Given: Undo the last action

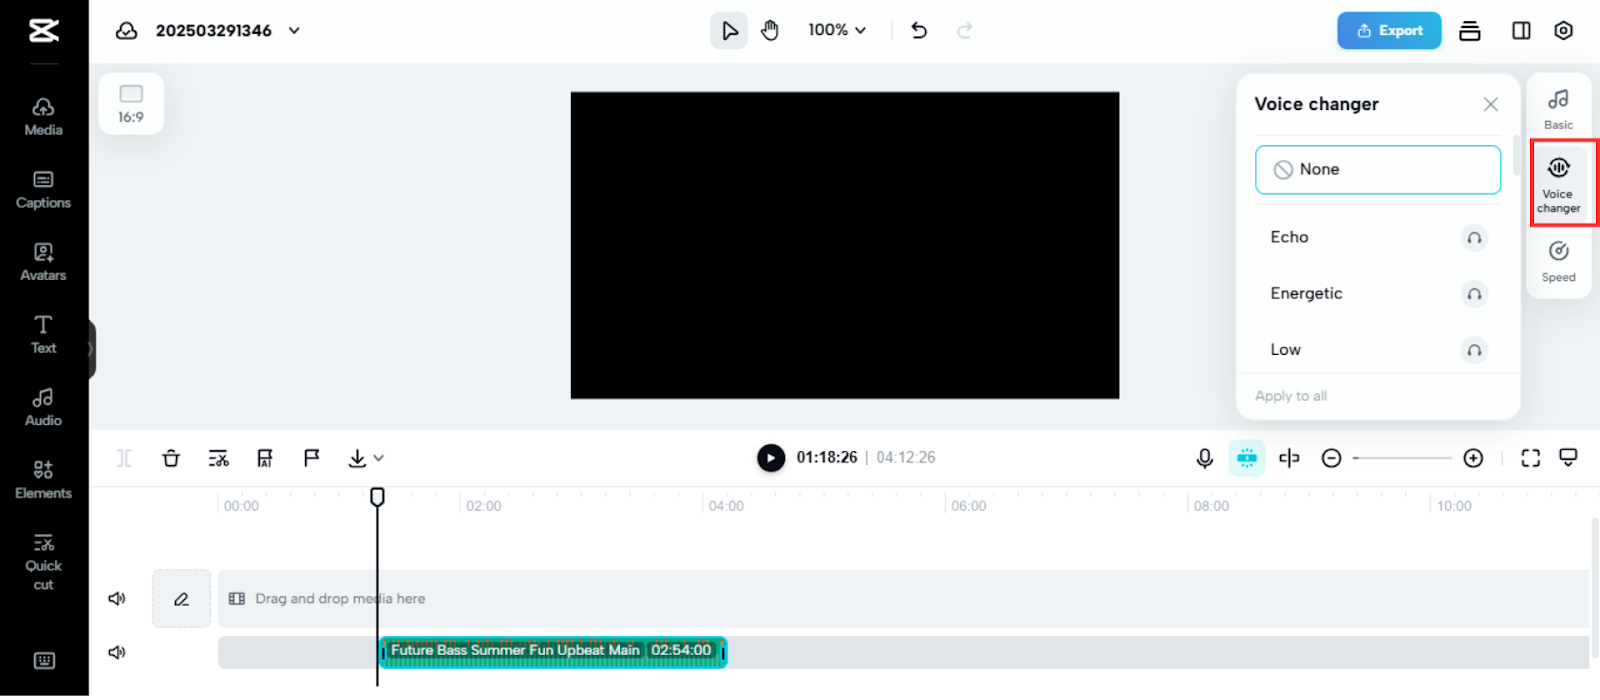Looking at the screenshot, I should (919, 31).
